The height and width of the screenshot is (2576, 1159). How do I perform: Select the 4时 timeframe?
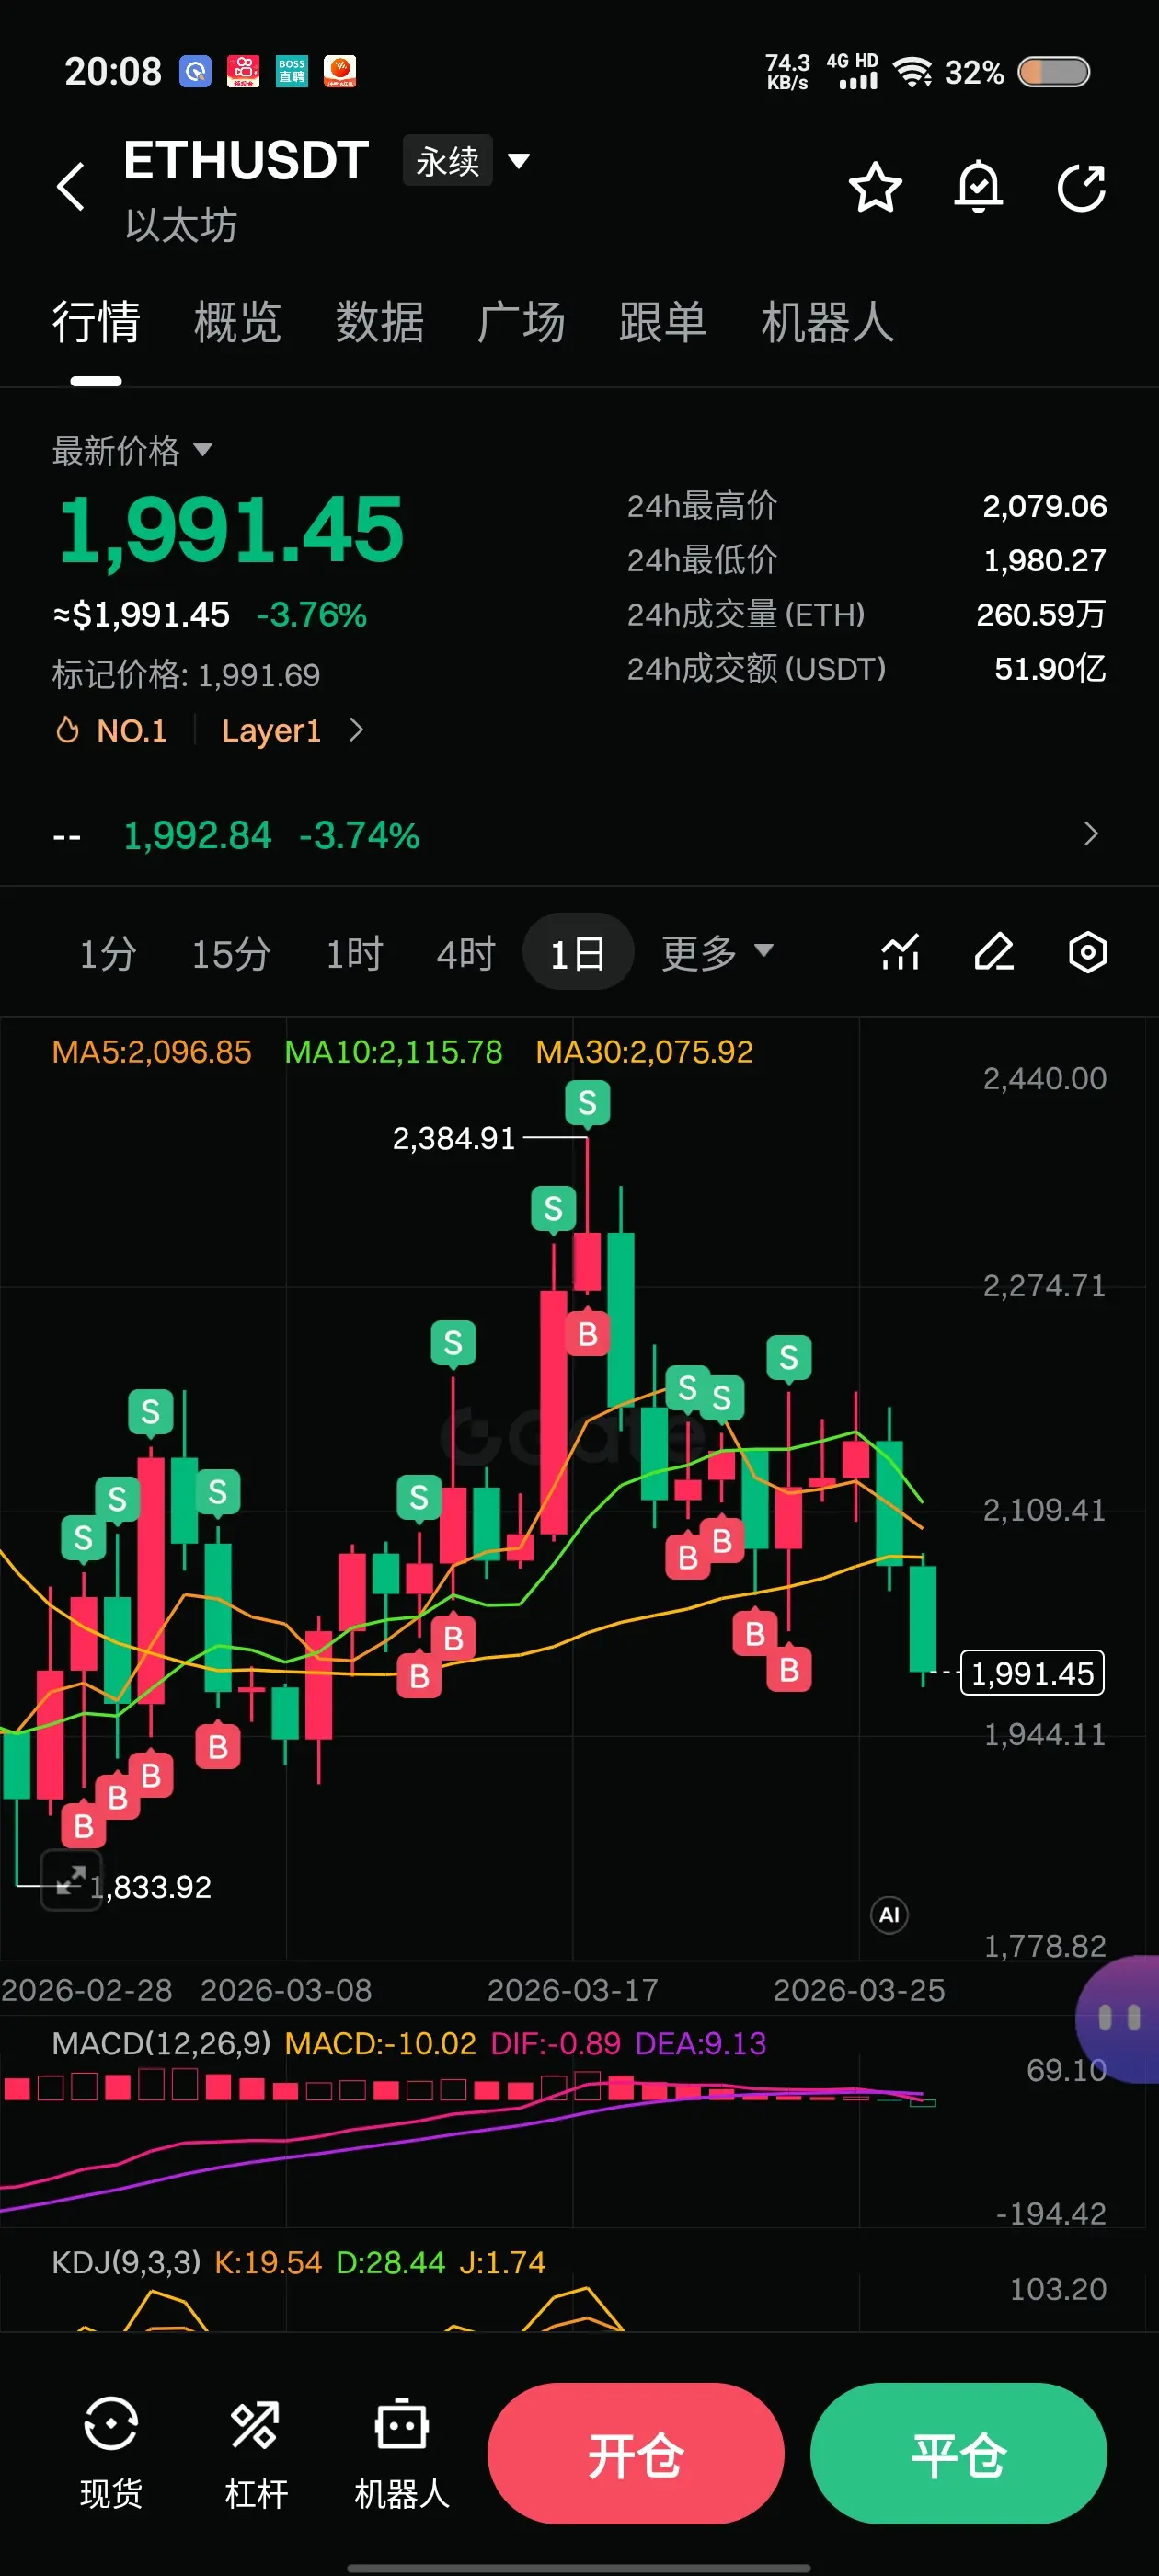pos(466,953)
